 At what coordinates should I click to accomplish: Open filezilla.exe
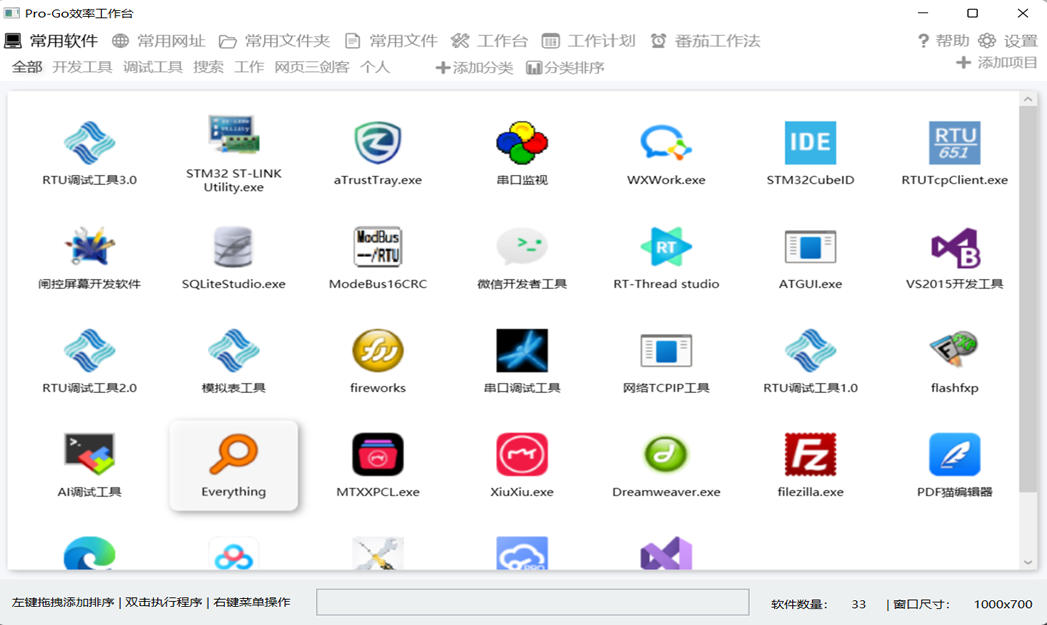click(x=809, y=463)
